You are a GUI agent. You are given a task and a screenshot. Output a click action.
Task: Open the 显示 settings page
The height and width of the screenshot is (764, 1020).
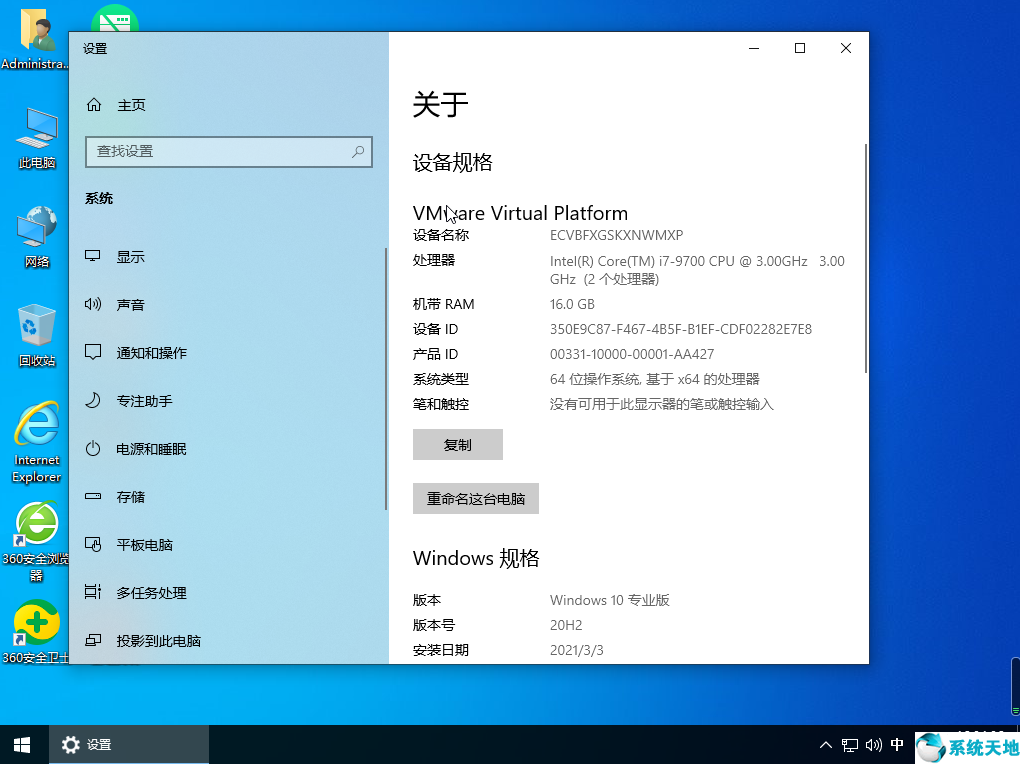click(x=228, y=257)
